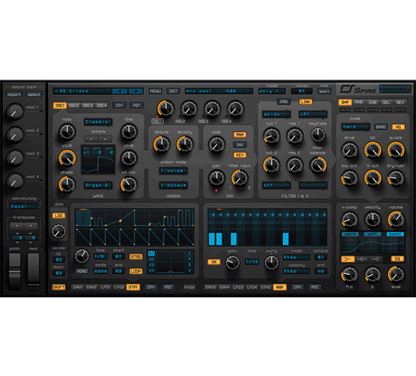
Task: Click the pitch bend wheel
Action: click(14, 271)
